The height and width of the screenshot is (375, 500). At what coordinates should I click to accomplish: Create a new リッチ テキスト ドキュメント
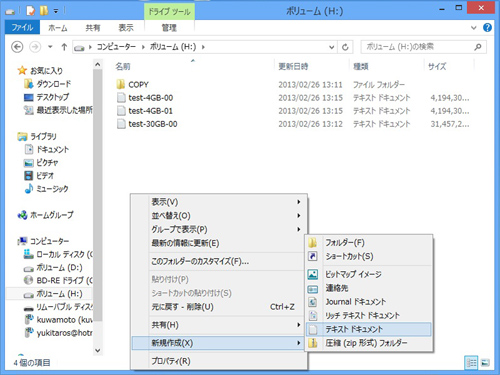click(x=369, y=315)
